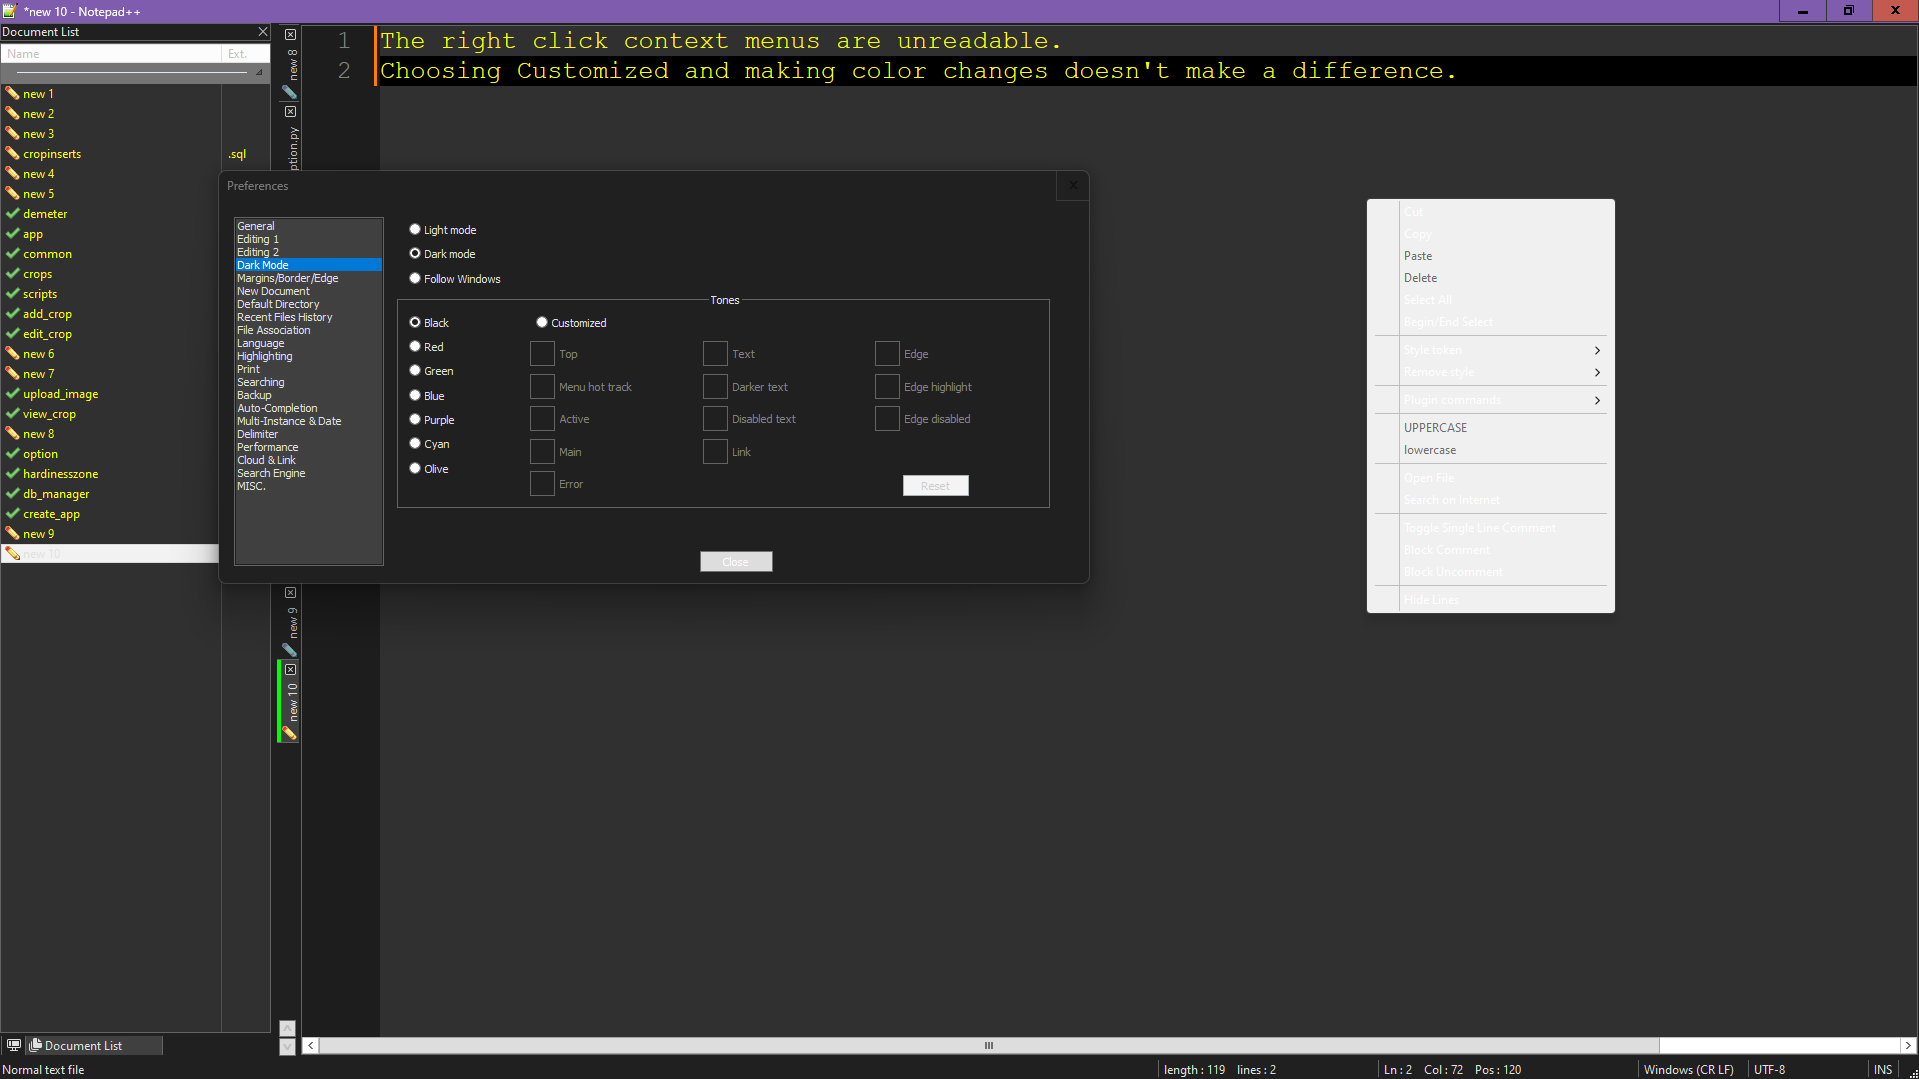
Task: Select Light mode radio button
Action: point(415,229)
